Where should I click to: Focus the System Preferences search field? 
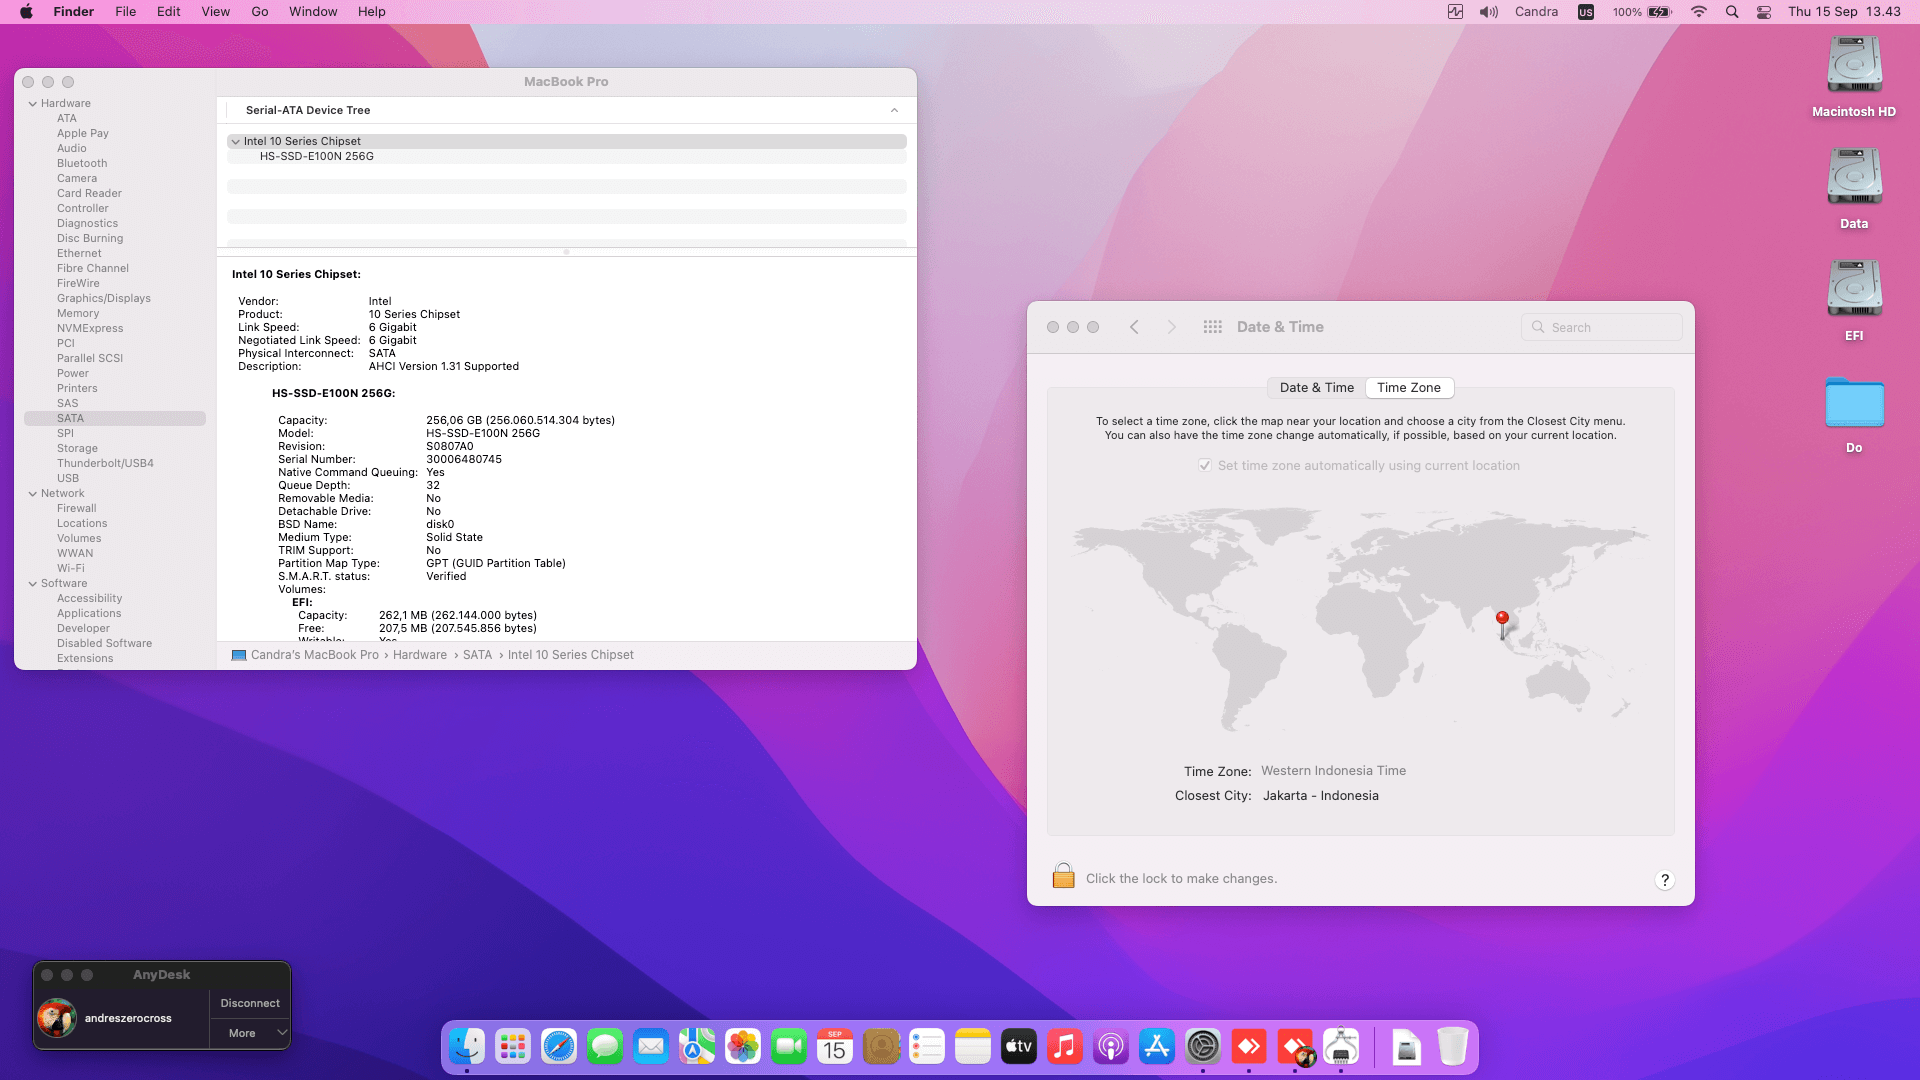1602,327
